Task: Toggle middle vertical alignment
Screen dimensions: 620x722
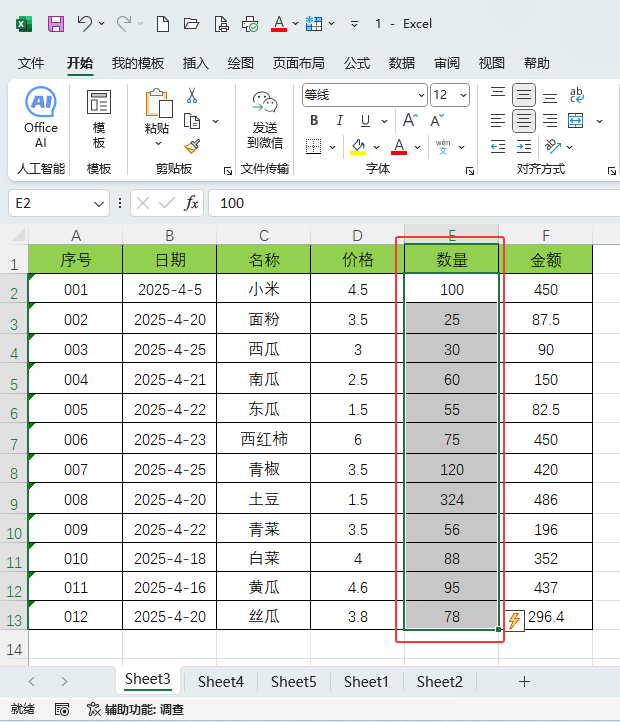Action: 524,95
